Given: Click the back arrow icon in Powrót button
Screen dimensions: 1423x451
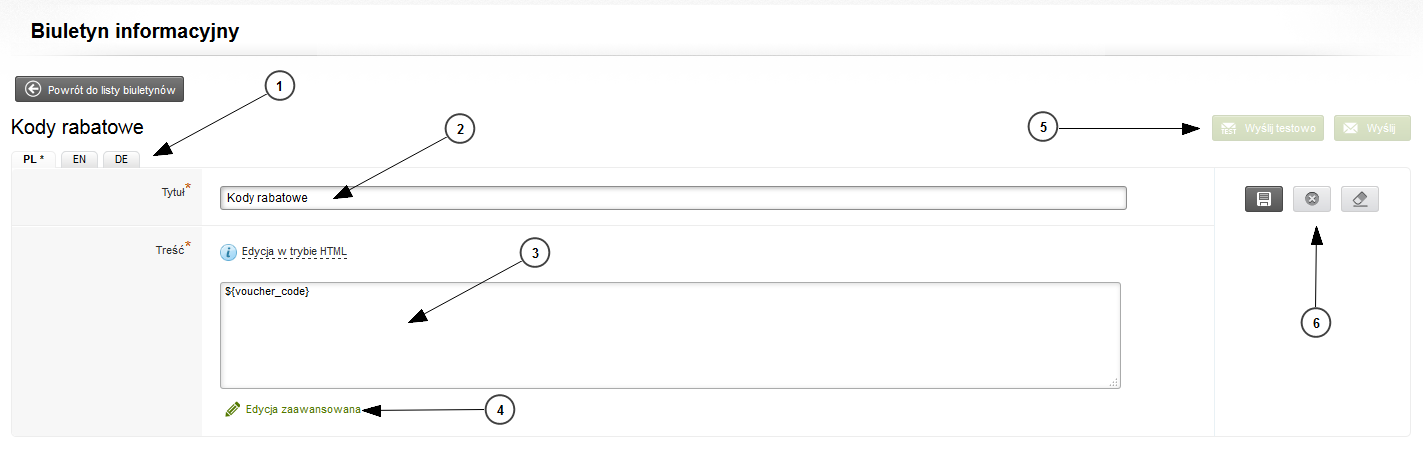Looking at the screenshot, I should (x=33, y=89).
